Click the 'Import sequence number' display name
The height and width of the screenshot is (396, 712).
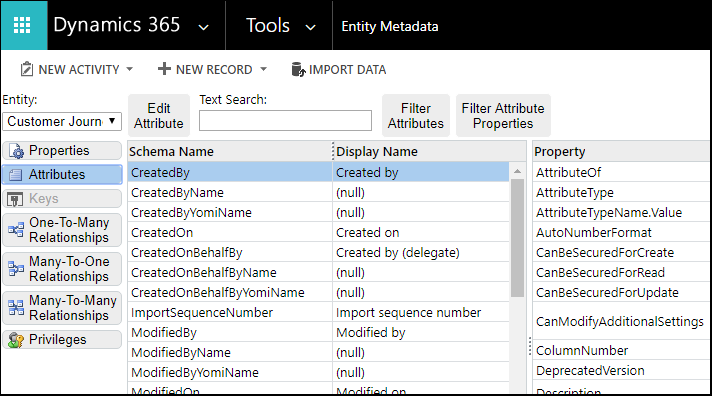408,312
